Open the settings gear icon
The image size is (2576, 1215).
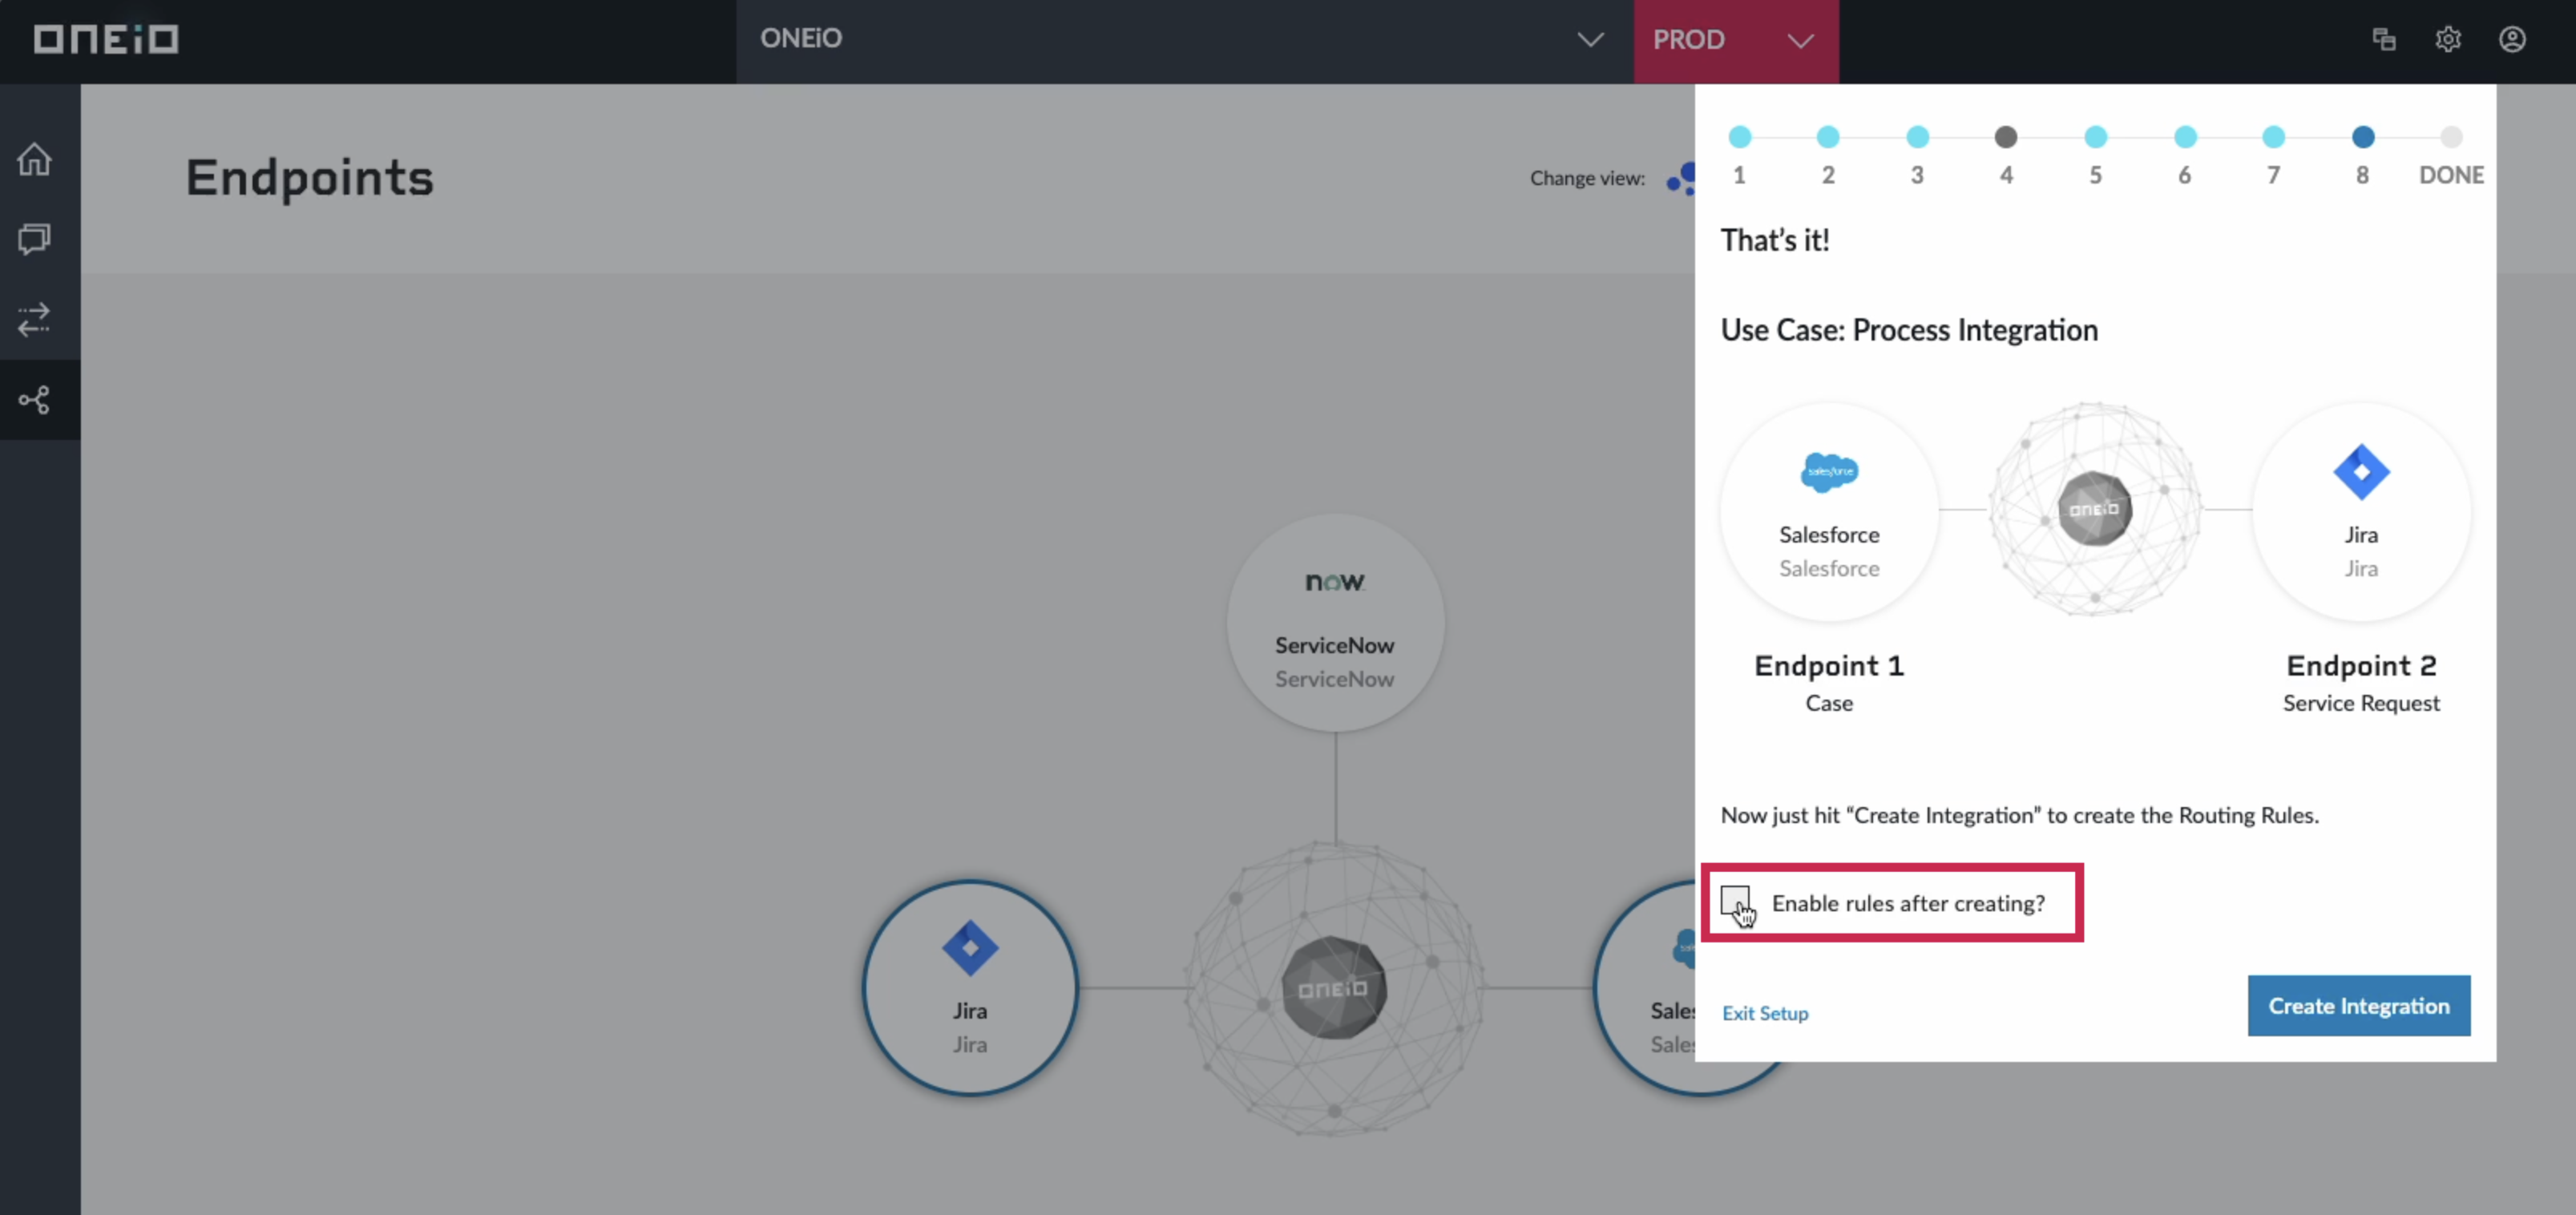click(x=2448, y=39)
